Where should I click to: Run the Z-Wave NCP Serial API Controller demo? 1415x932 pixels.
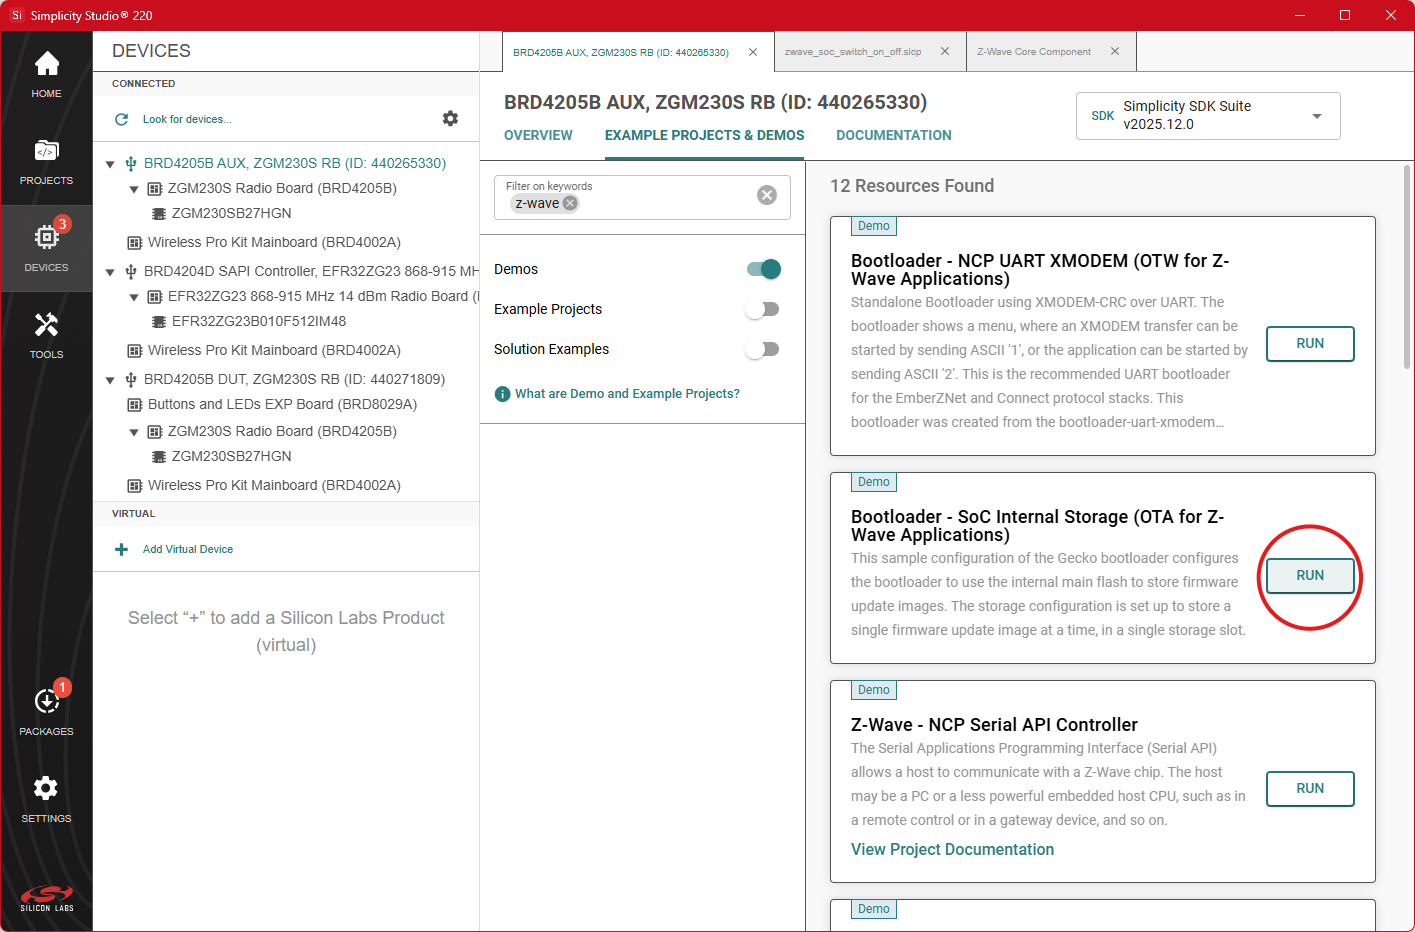1309,788
